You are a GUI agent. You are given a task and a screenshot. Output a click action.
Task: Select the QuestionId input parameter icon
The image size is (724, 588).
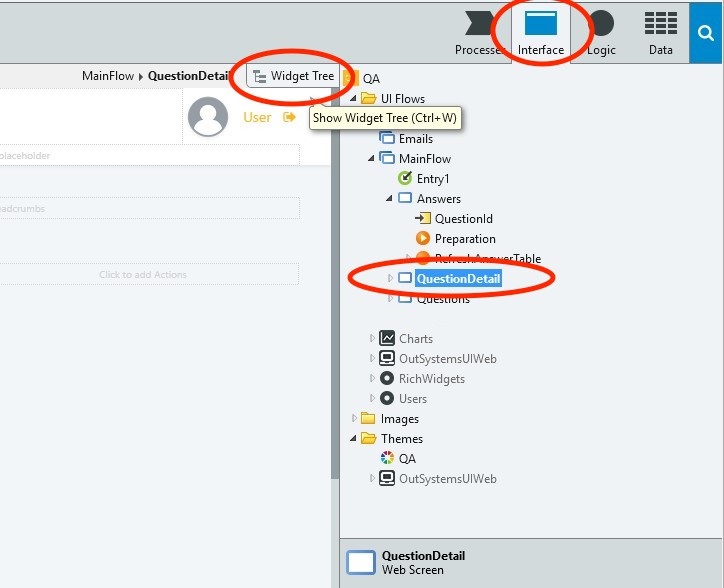(x=423, y=218)
